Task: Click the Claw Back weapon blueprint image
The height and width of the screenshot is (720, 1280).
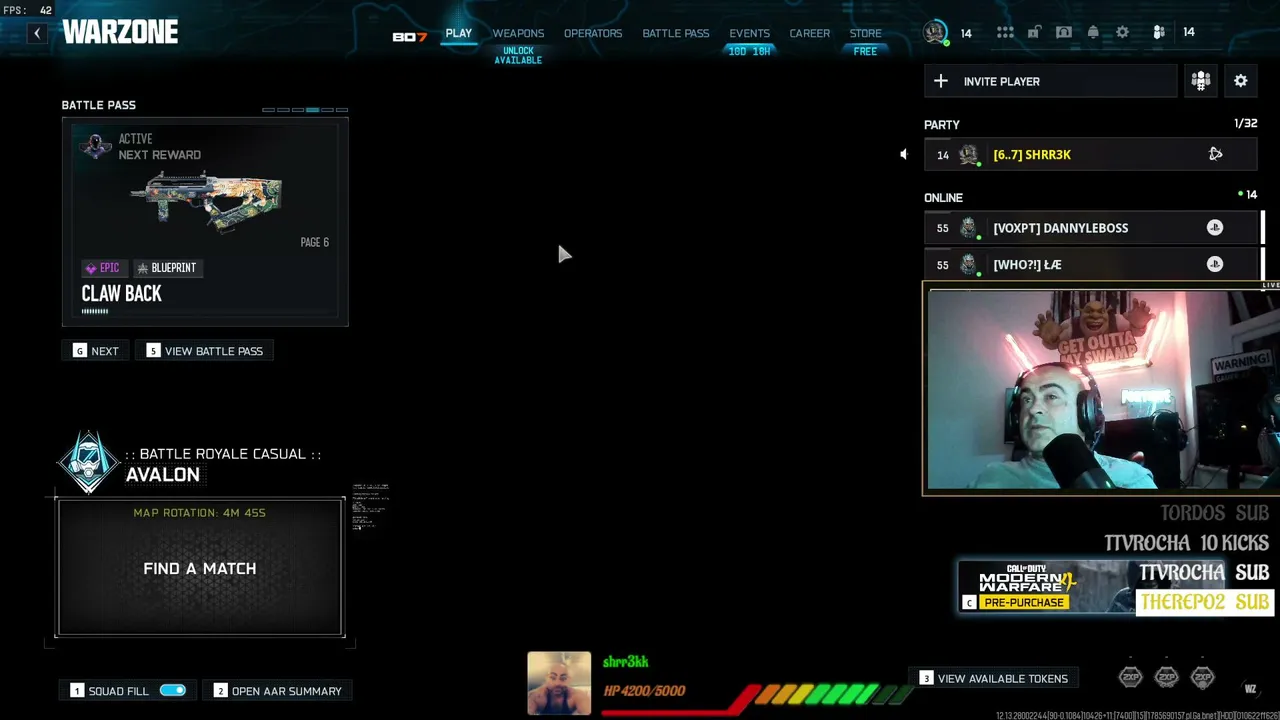Action: (206, 202)
